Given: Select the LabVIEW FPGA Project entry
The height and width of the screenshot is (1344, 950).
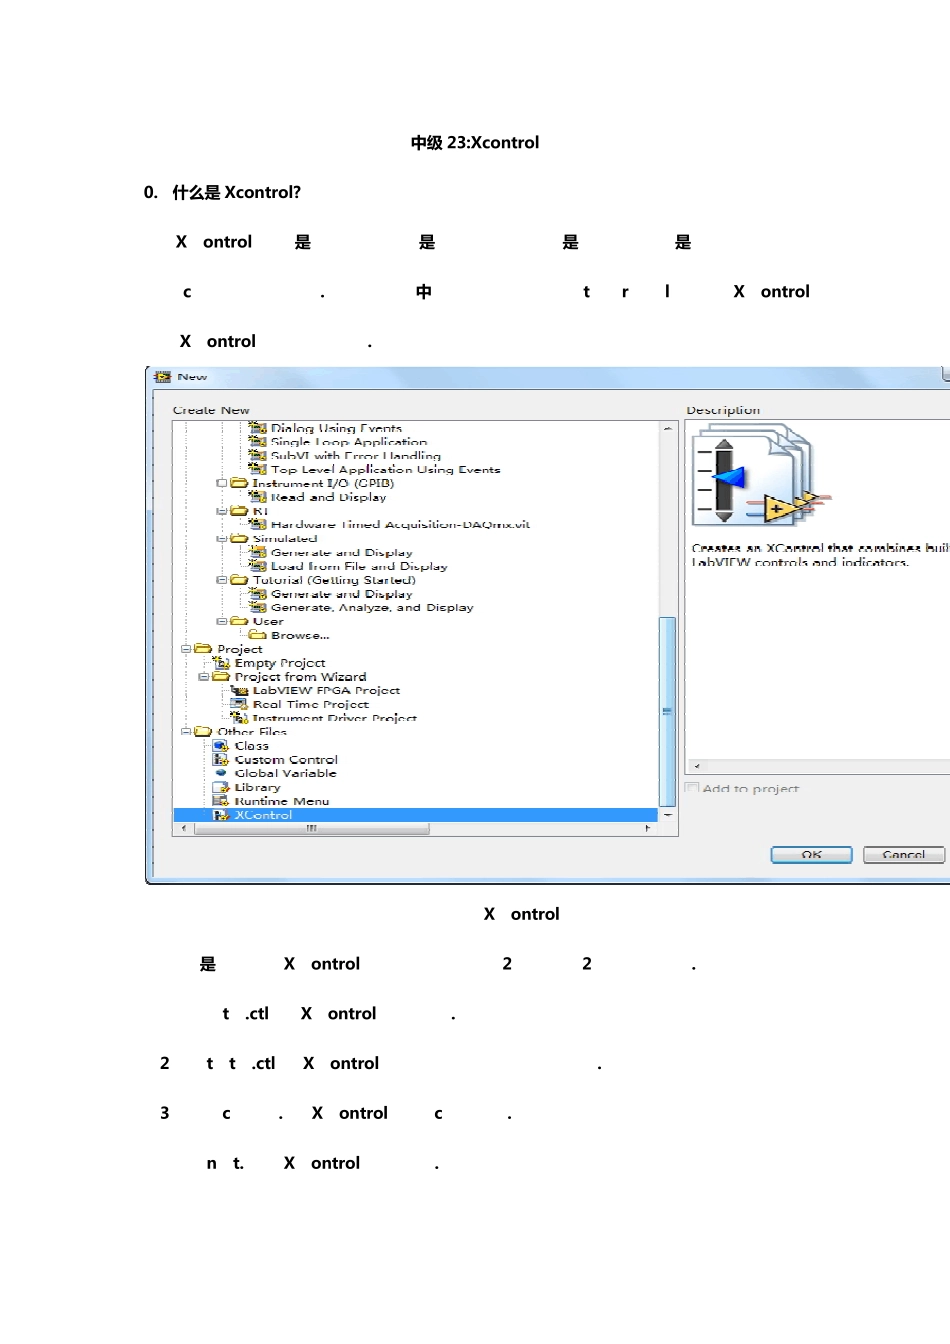Looking at the screenshot, I should 326,690.
